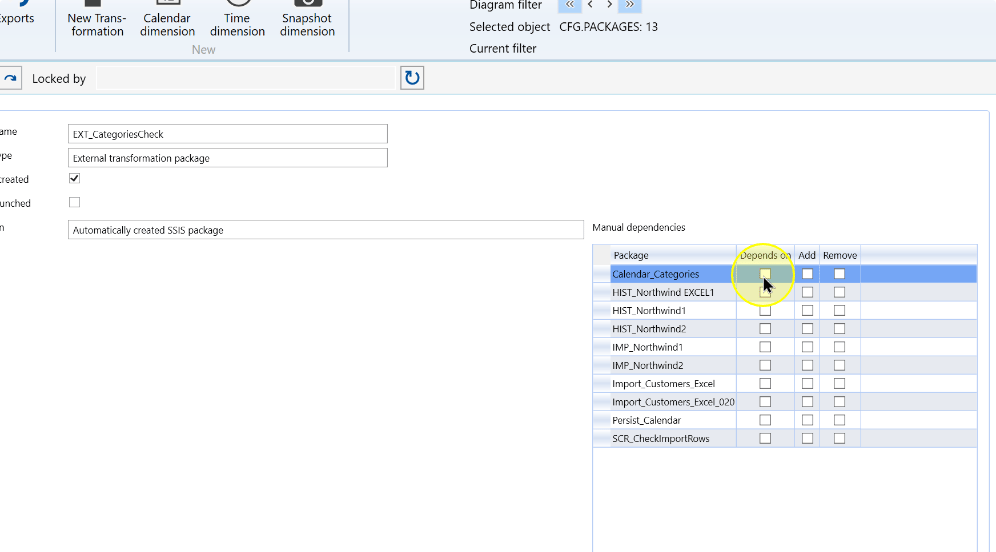Check Add for Calendar_Categories

click(807, 274)
